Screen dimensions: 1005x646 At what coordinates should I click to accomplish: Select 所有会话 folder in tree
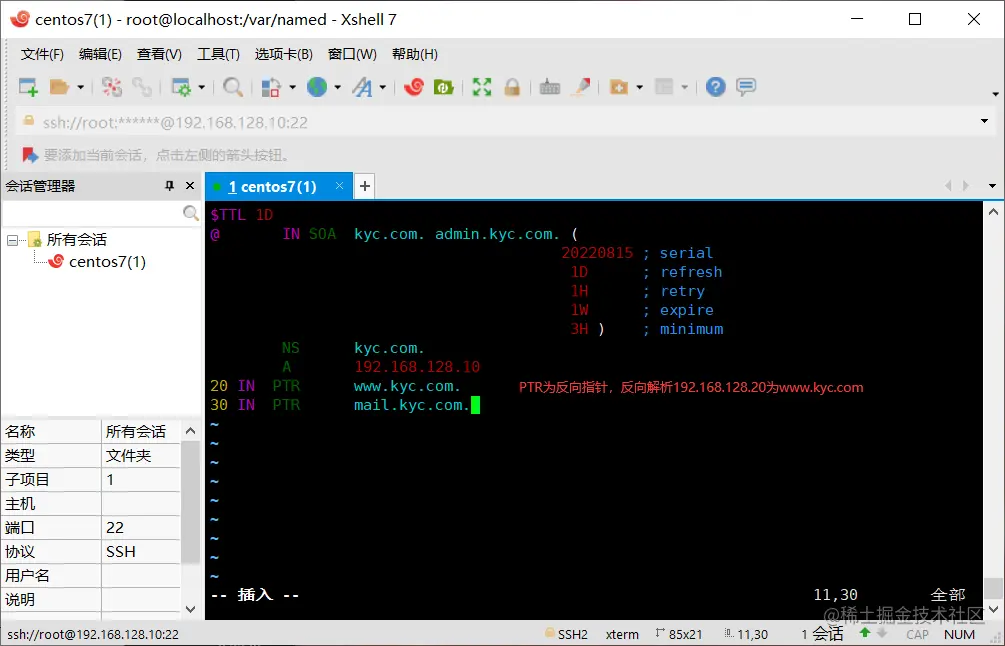click(x=76, y=240)
